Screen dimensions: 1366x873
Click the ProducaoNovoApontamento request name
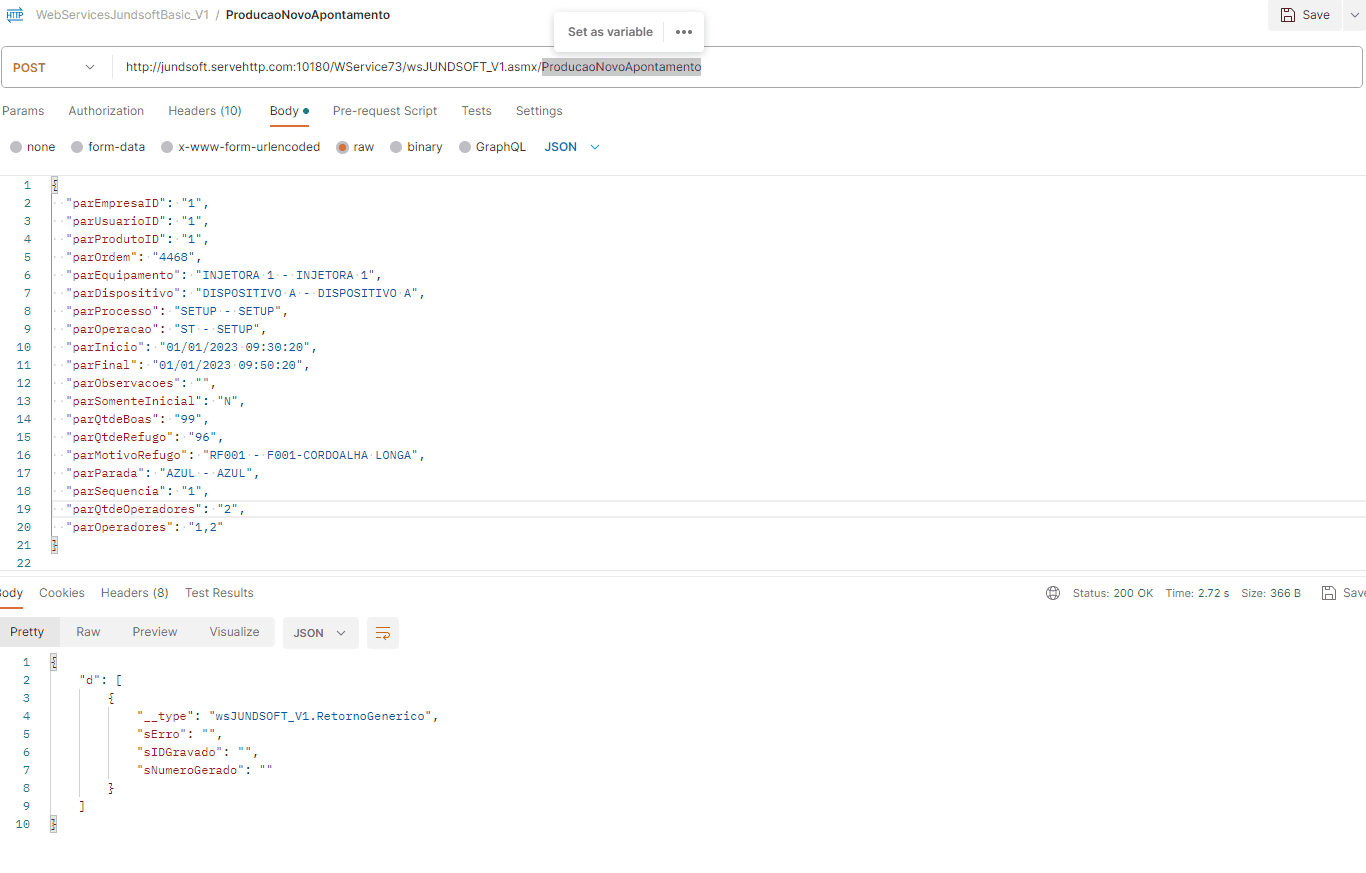point(308,15)
